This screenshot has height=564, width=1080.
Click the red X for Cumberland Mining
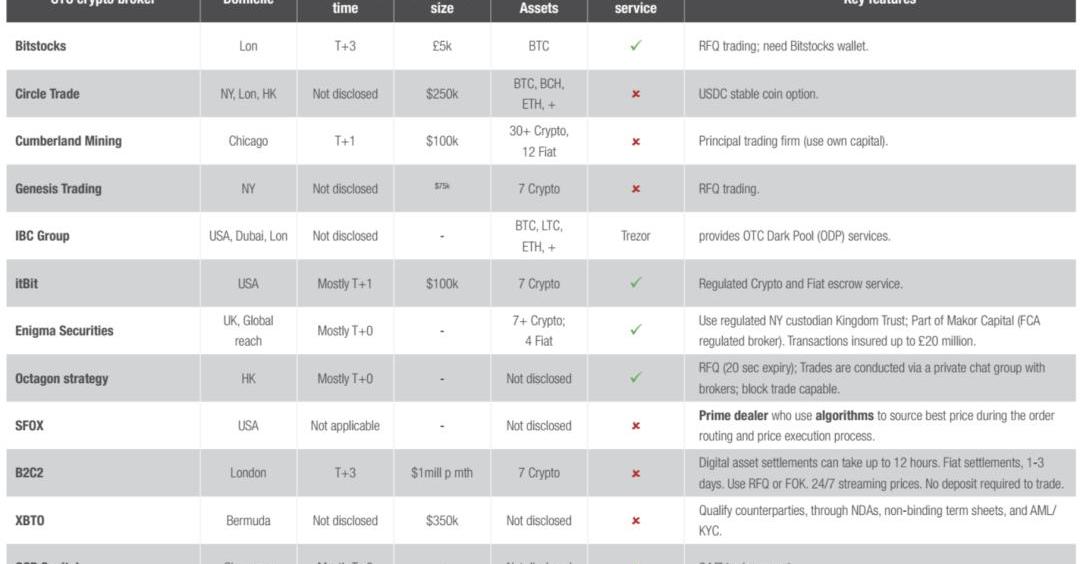point(636,142)
